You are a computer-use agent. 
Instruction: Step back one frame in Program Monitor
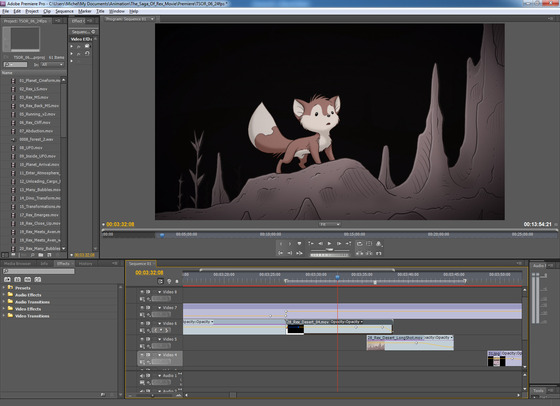click(320, 244)
